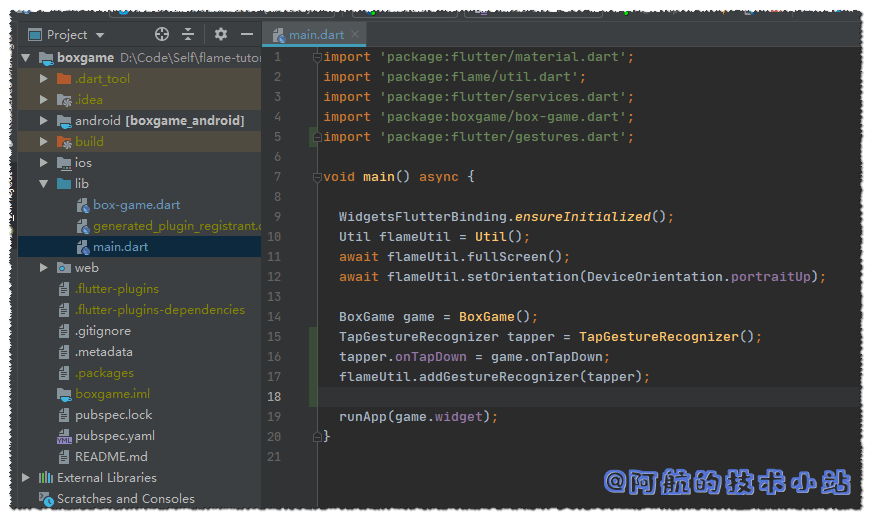Screen dimensions: 872x519
Task: Hide the Project panel with minimize icon
Action: tap(247, 34)
